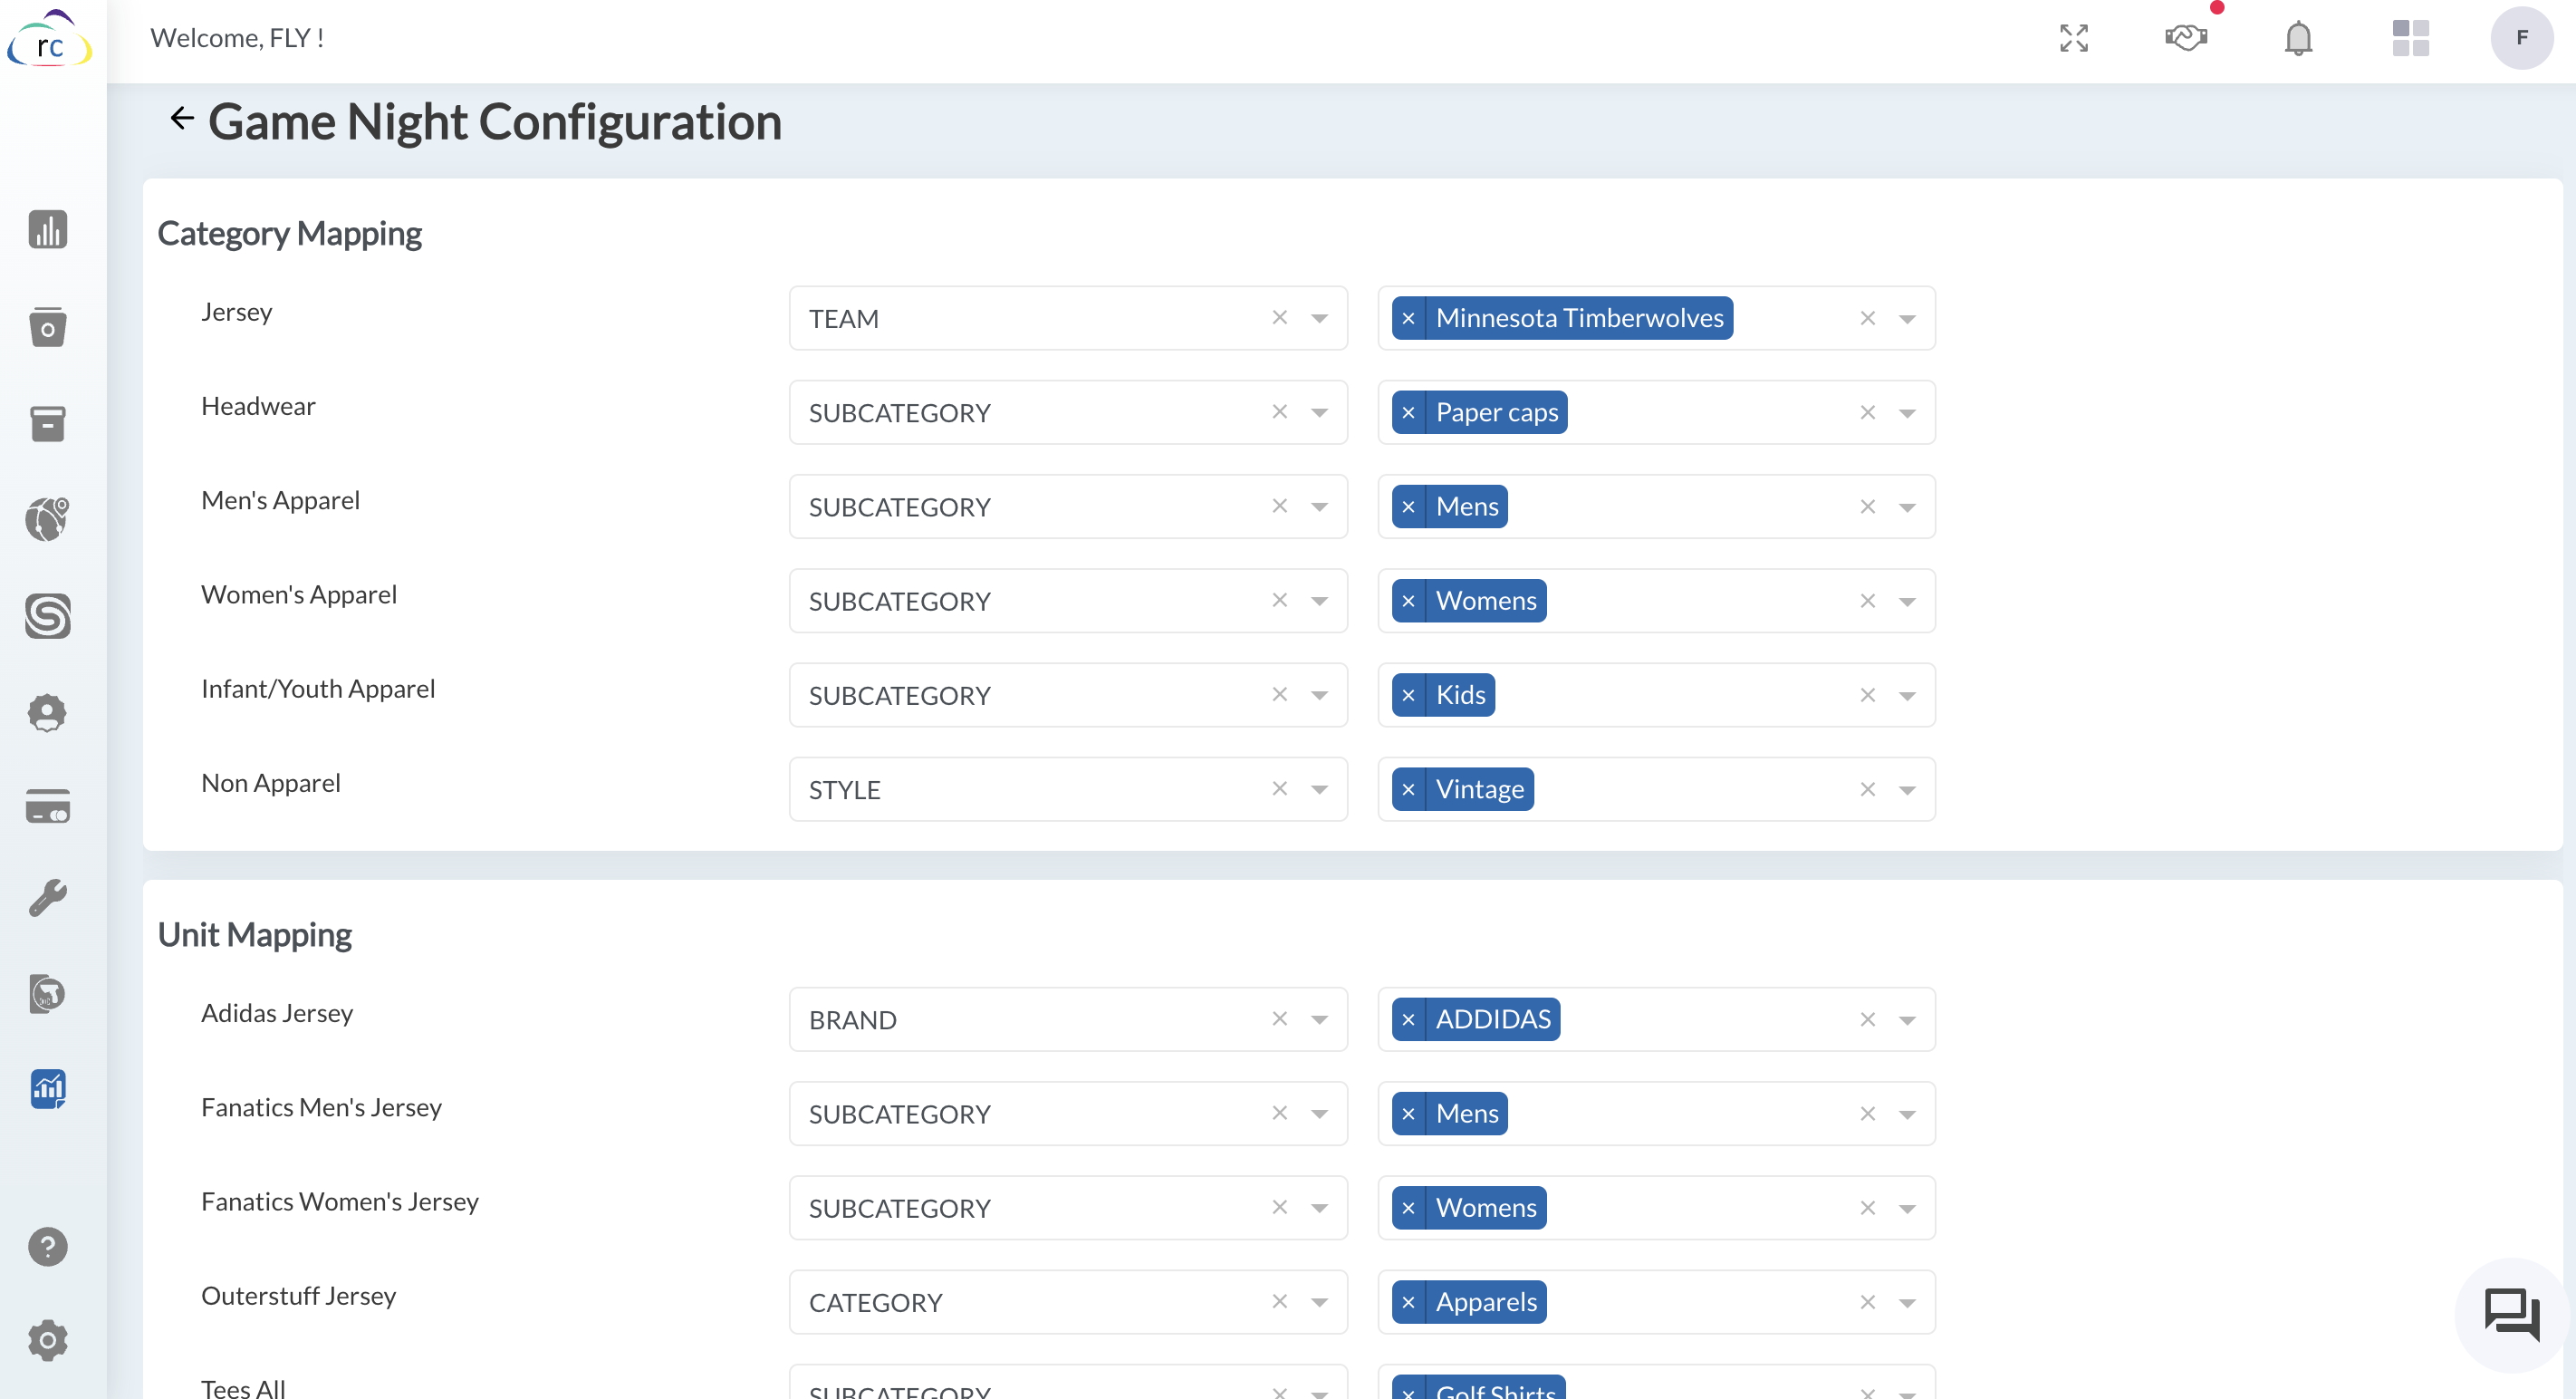Remove the Mens tag in Fanatics Men's Jersey row
Screen dimensions: 2576x1399
click(x=1408, y=1114)
